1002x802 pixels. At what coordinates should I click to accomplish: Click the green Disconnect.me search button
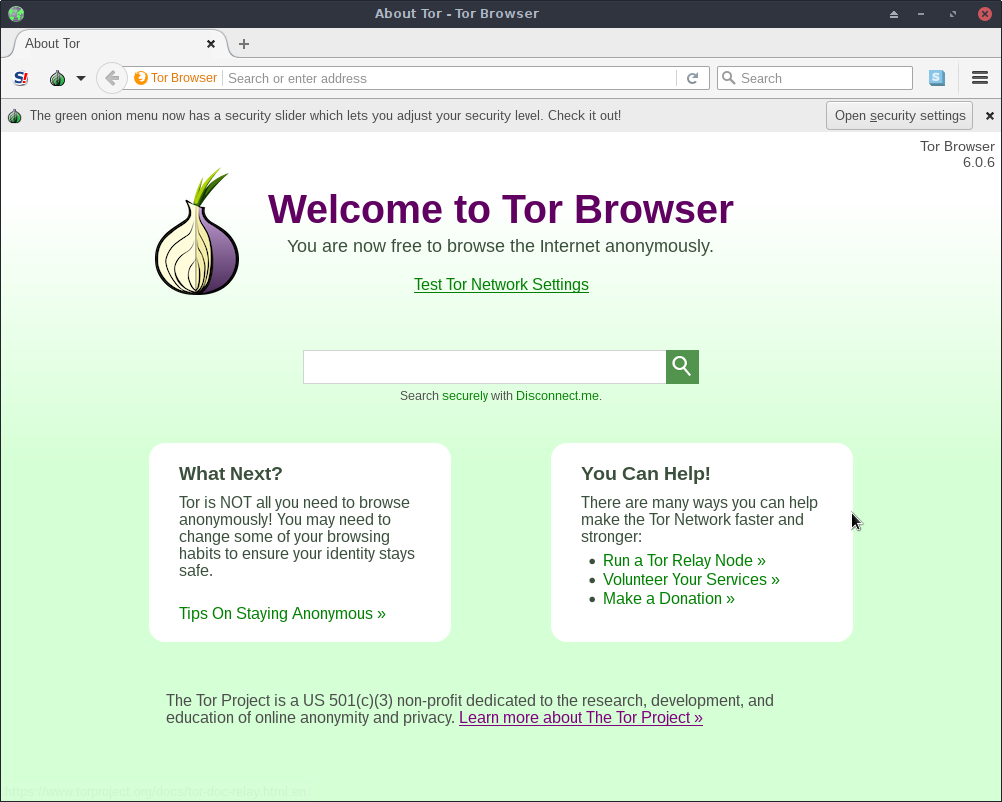click(x=682, y=367)
